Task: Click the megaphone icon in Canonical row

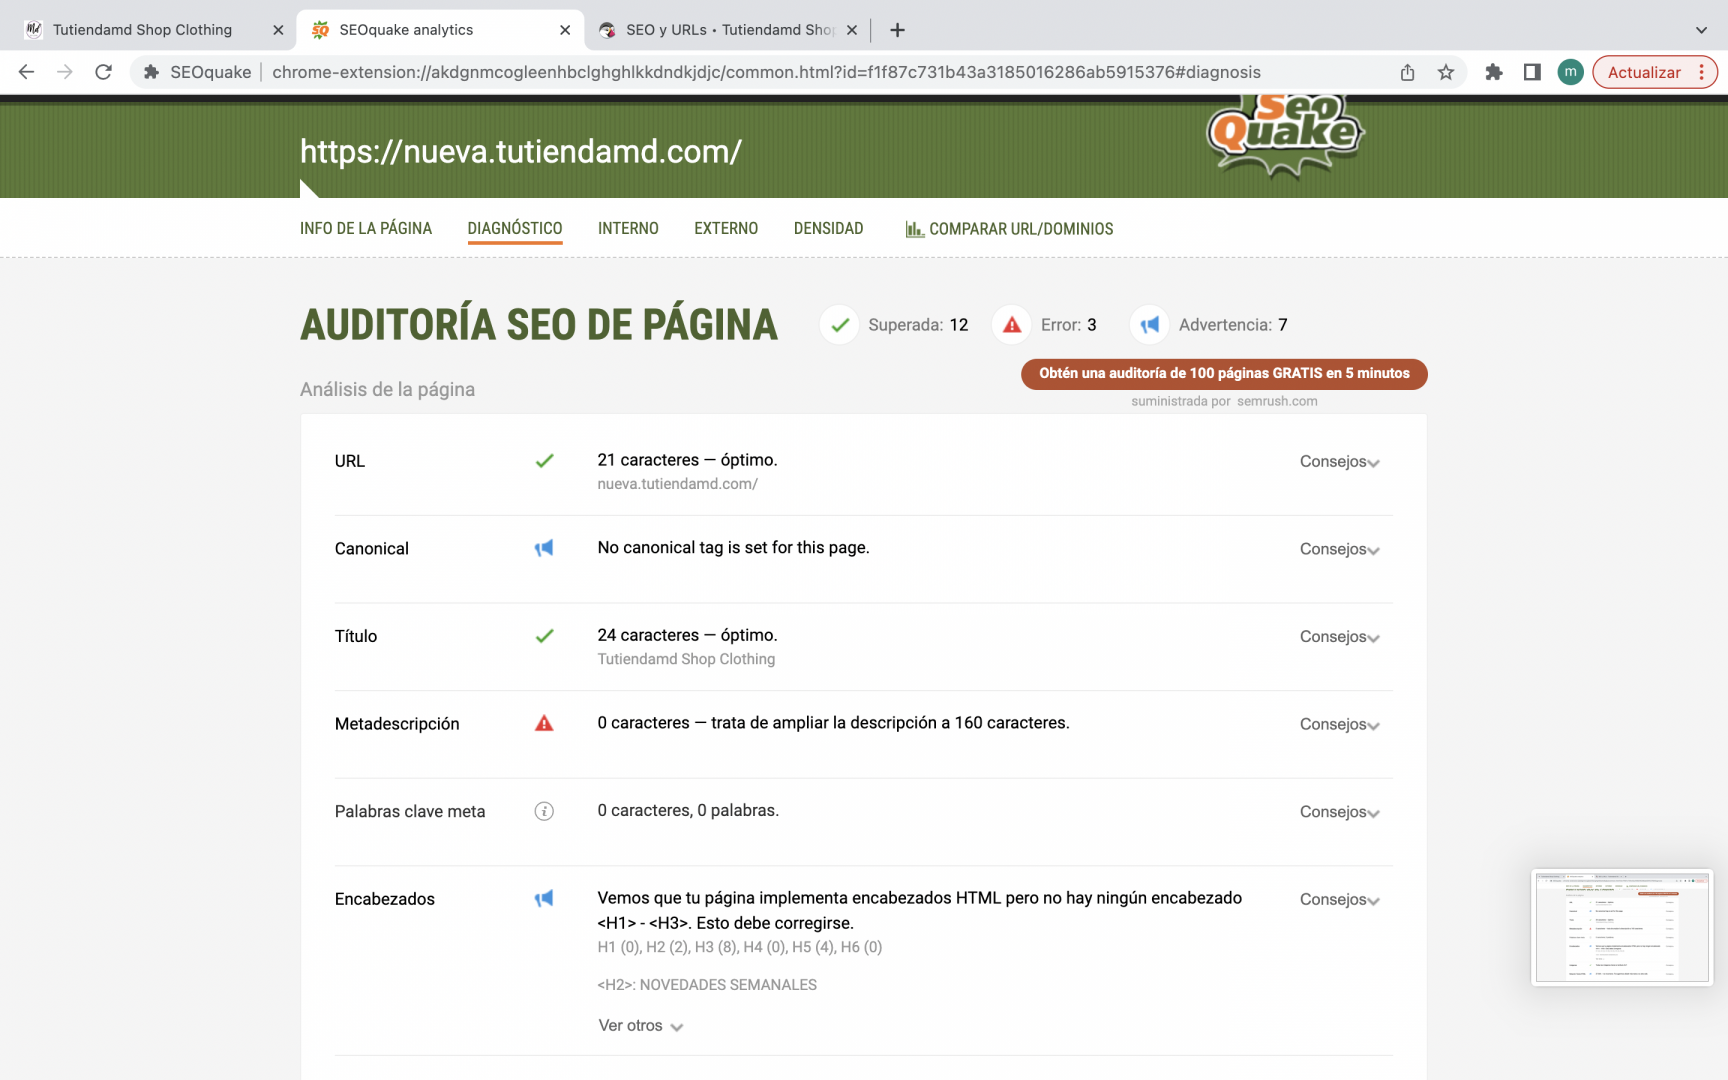Action: [x=544, y=548]
